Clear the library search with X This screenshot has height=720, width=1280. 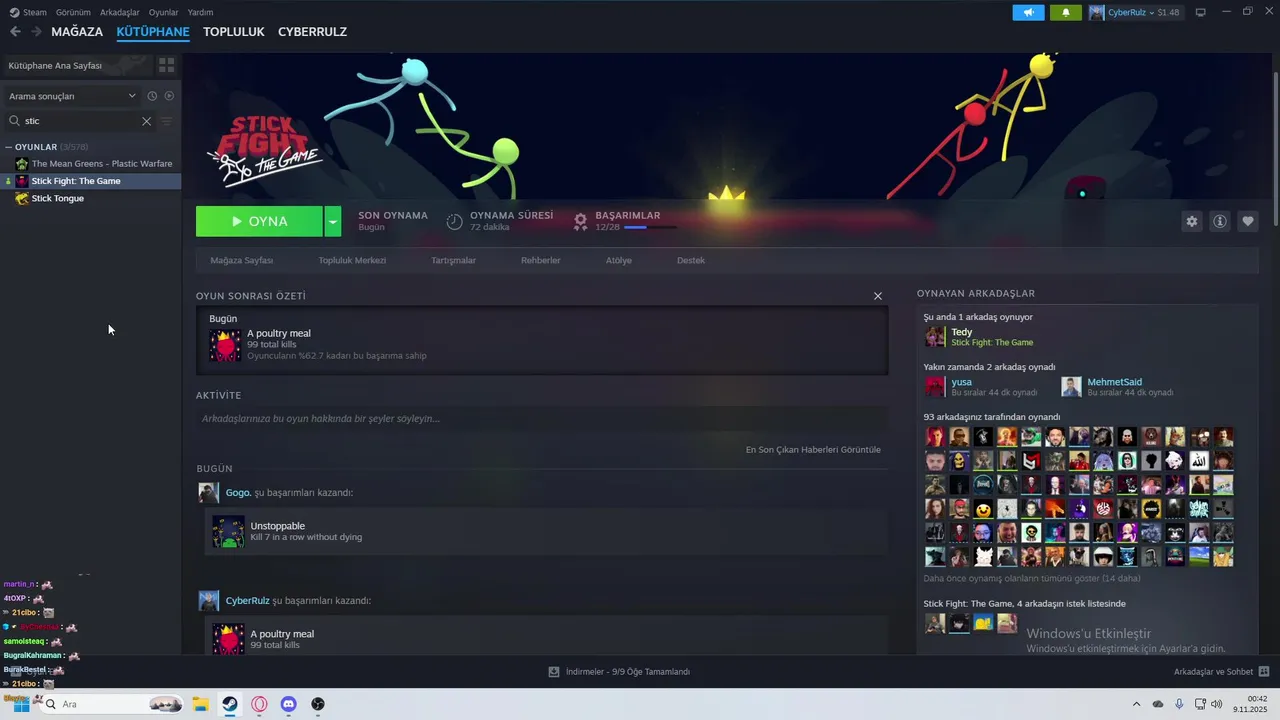tap(146, 121)
